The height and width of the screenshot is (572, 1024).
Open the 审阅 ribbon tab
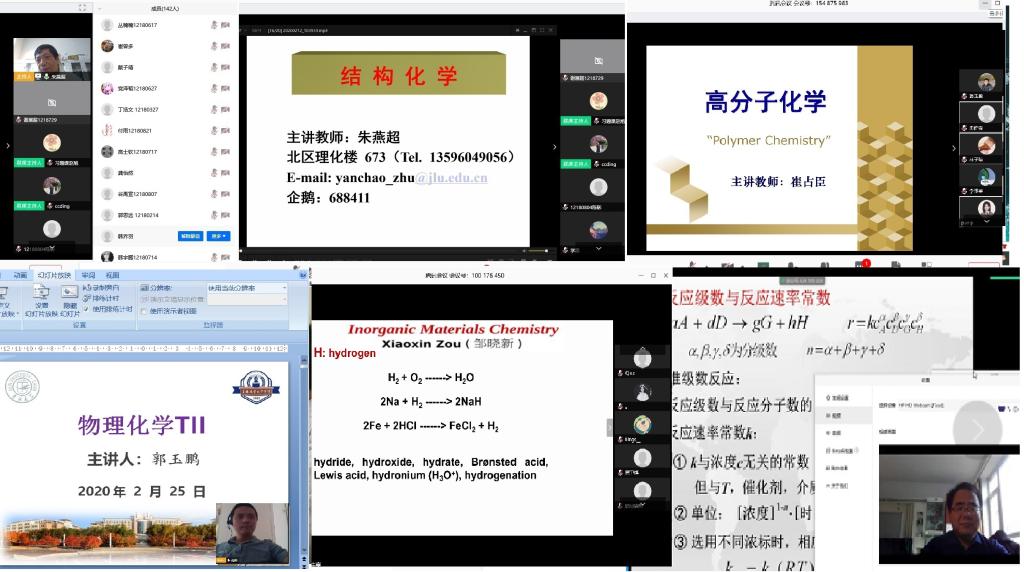click(x=89, y=275)
